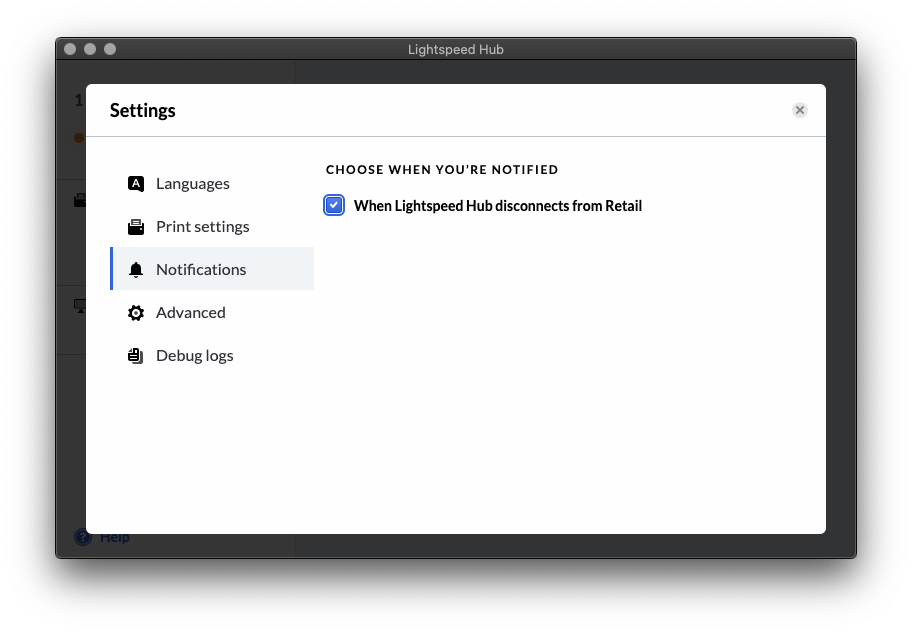Click the printer icon for Print settings

tap(136, 227)
